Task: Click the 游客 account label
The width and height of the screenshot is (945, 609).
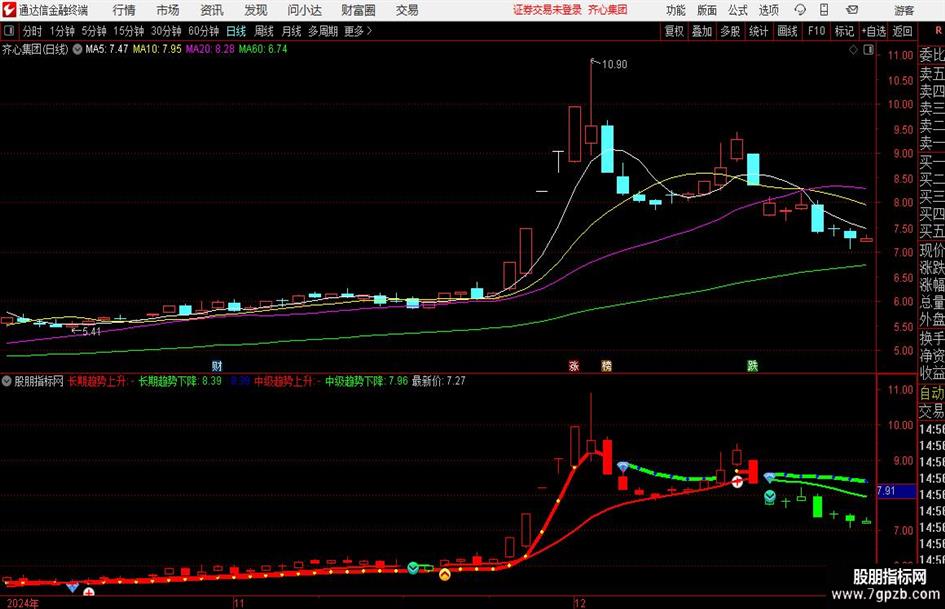Action: point(904,10)
